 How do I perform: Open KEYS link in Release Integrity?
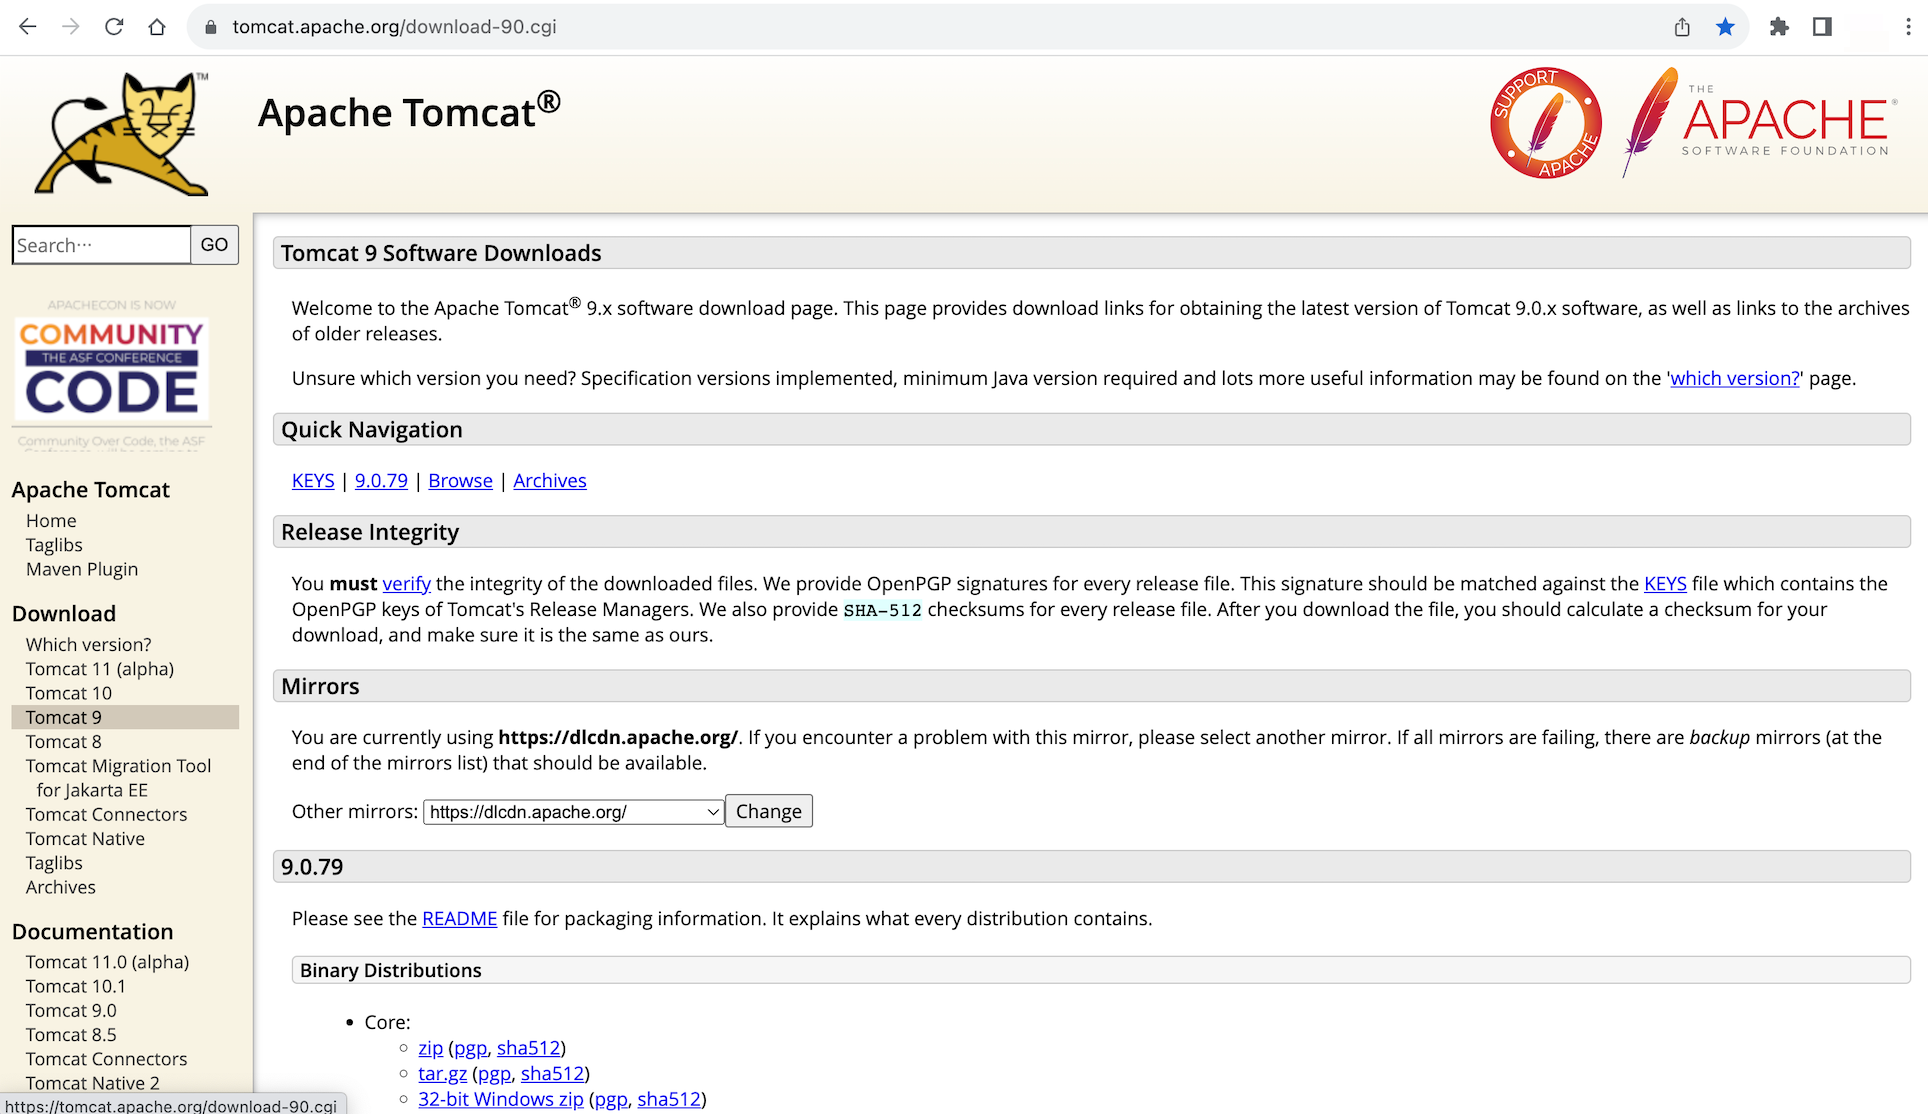1665,584
